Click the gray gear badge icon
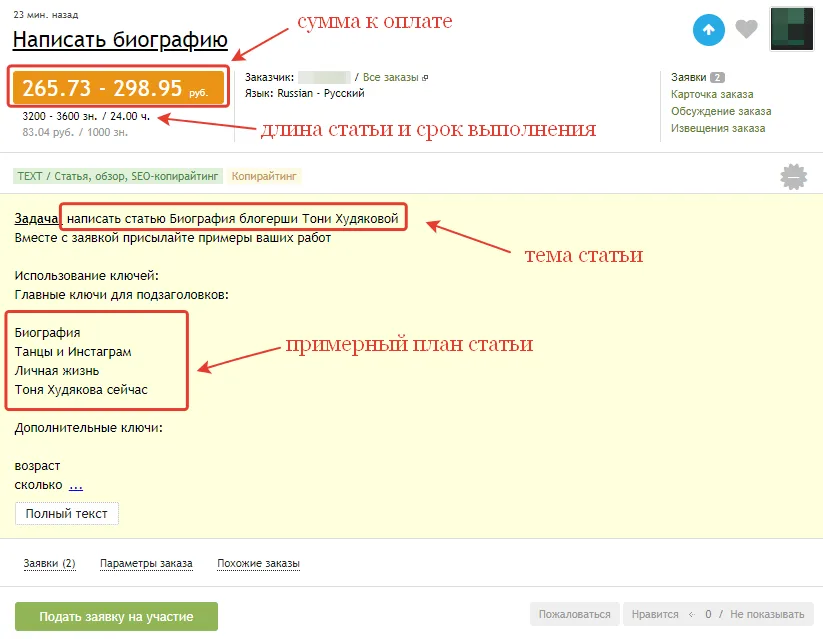823x639 pixels. (794, 177)
